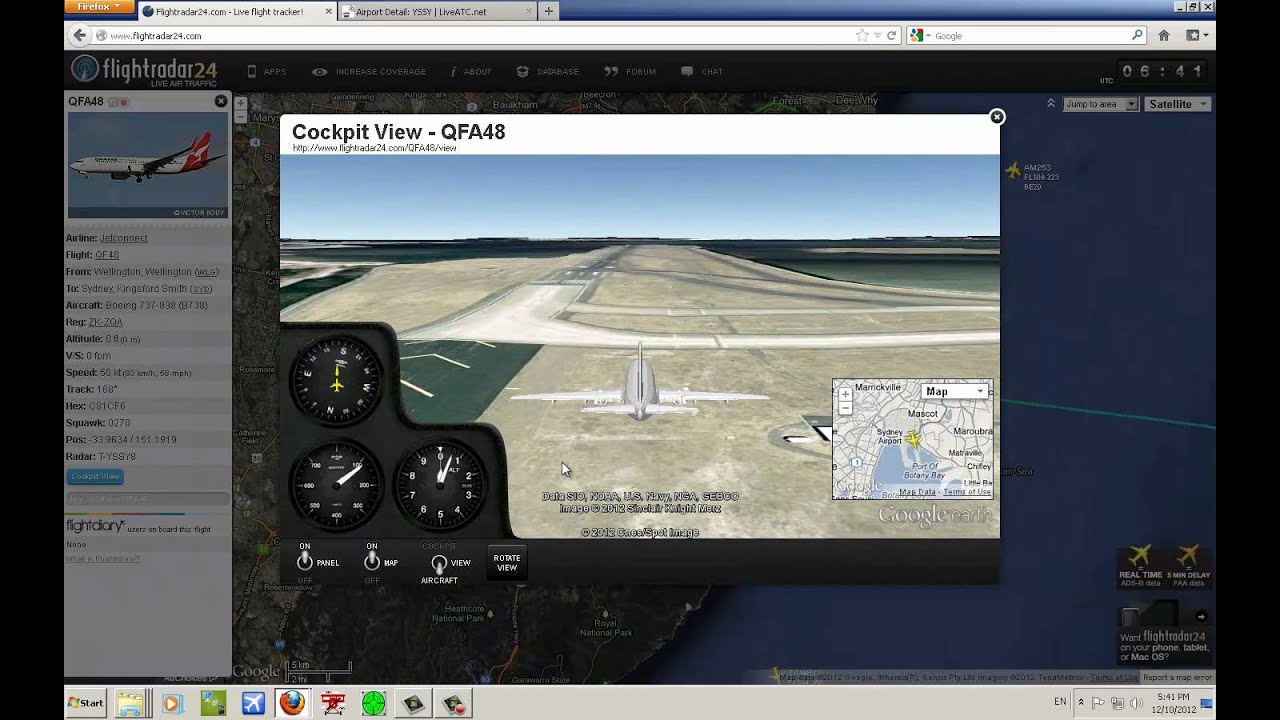Go back in browser history
Image resolution: width=1280 pixels, height=720 pixels.
(80, 35)
